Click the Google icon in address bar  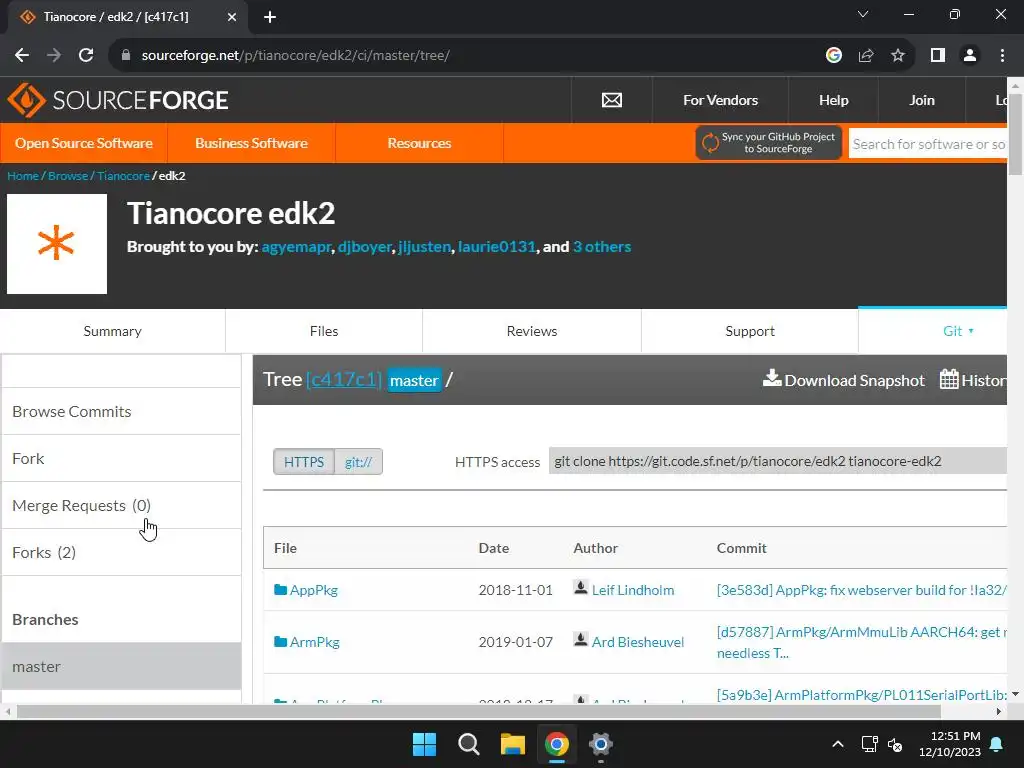coord(833,56)
